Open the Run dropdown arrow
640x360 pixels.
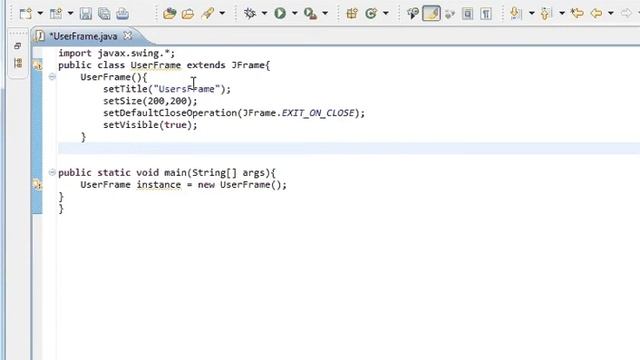294,13
